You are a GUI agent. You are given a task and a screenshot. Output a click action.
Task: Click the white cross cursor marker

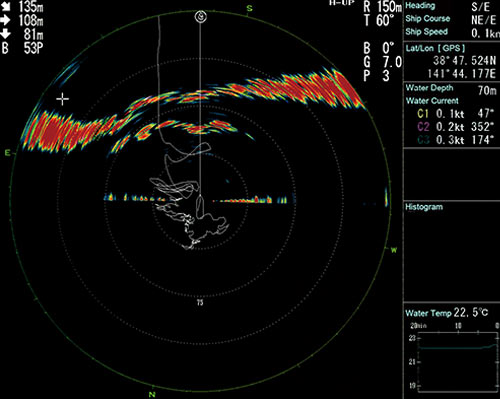[62, 99]
